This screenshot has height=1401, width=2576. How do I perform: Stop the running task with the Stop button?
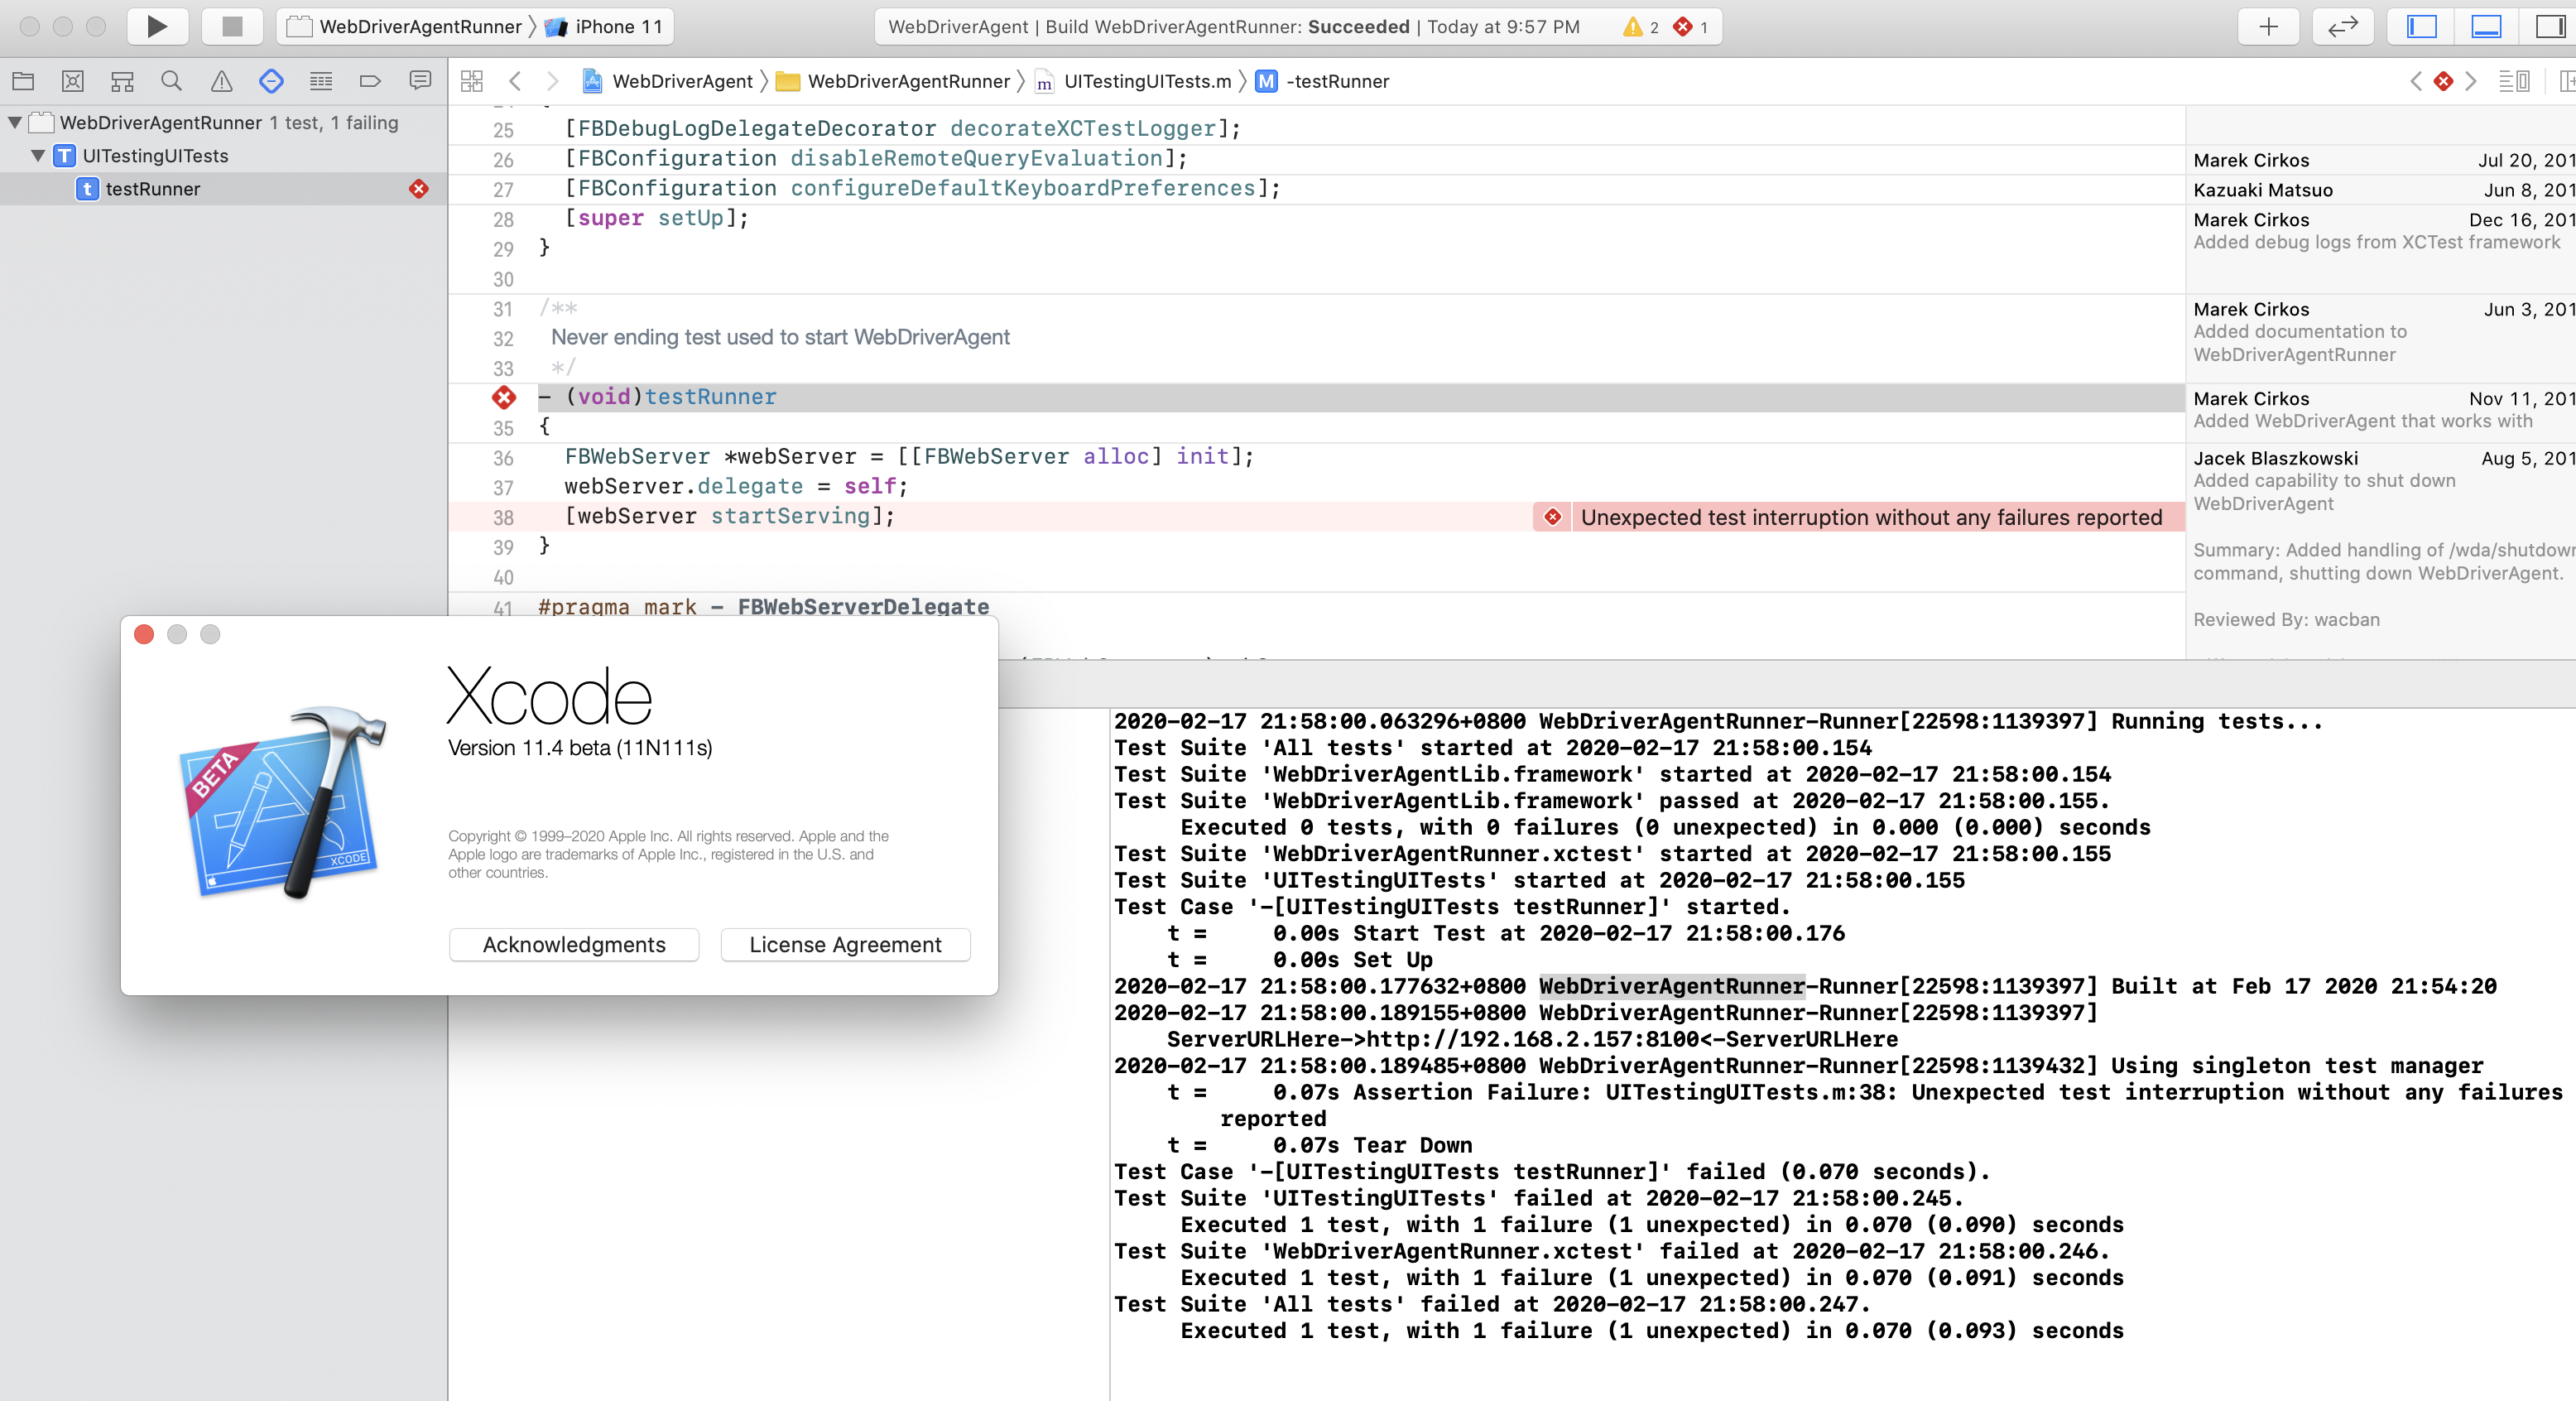(x=232, y=27)
